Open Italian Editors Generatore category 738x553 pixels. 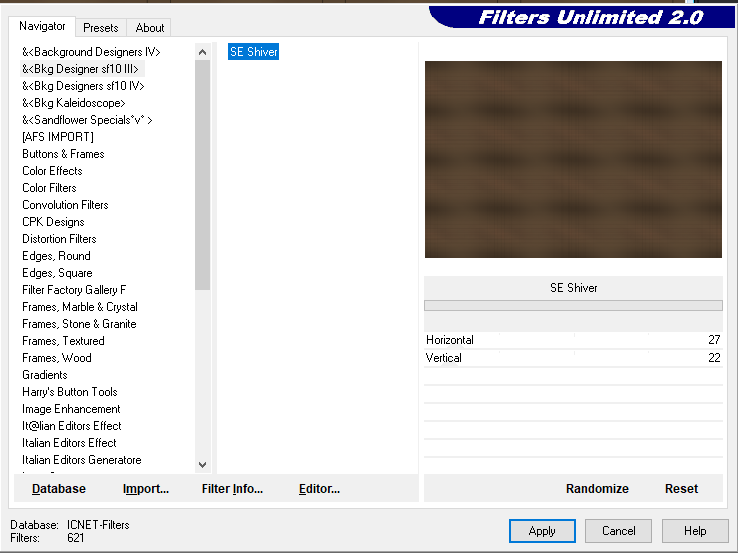pyautogui.click(x=81, y=460)
